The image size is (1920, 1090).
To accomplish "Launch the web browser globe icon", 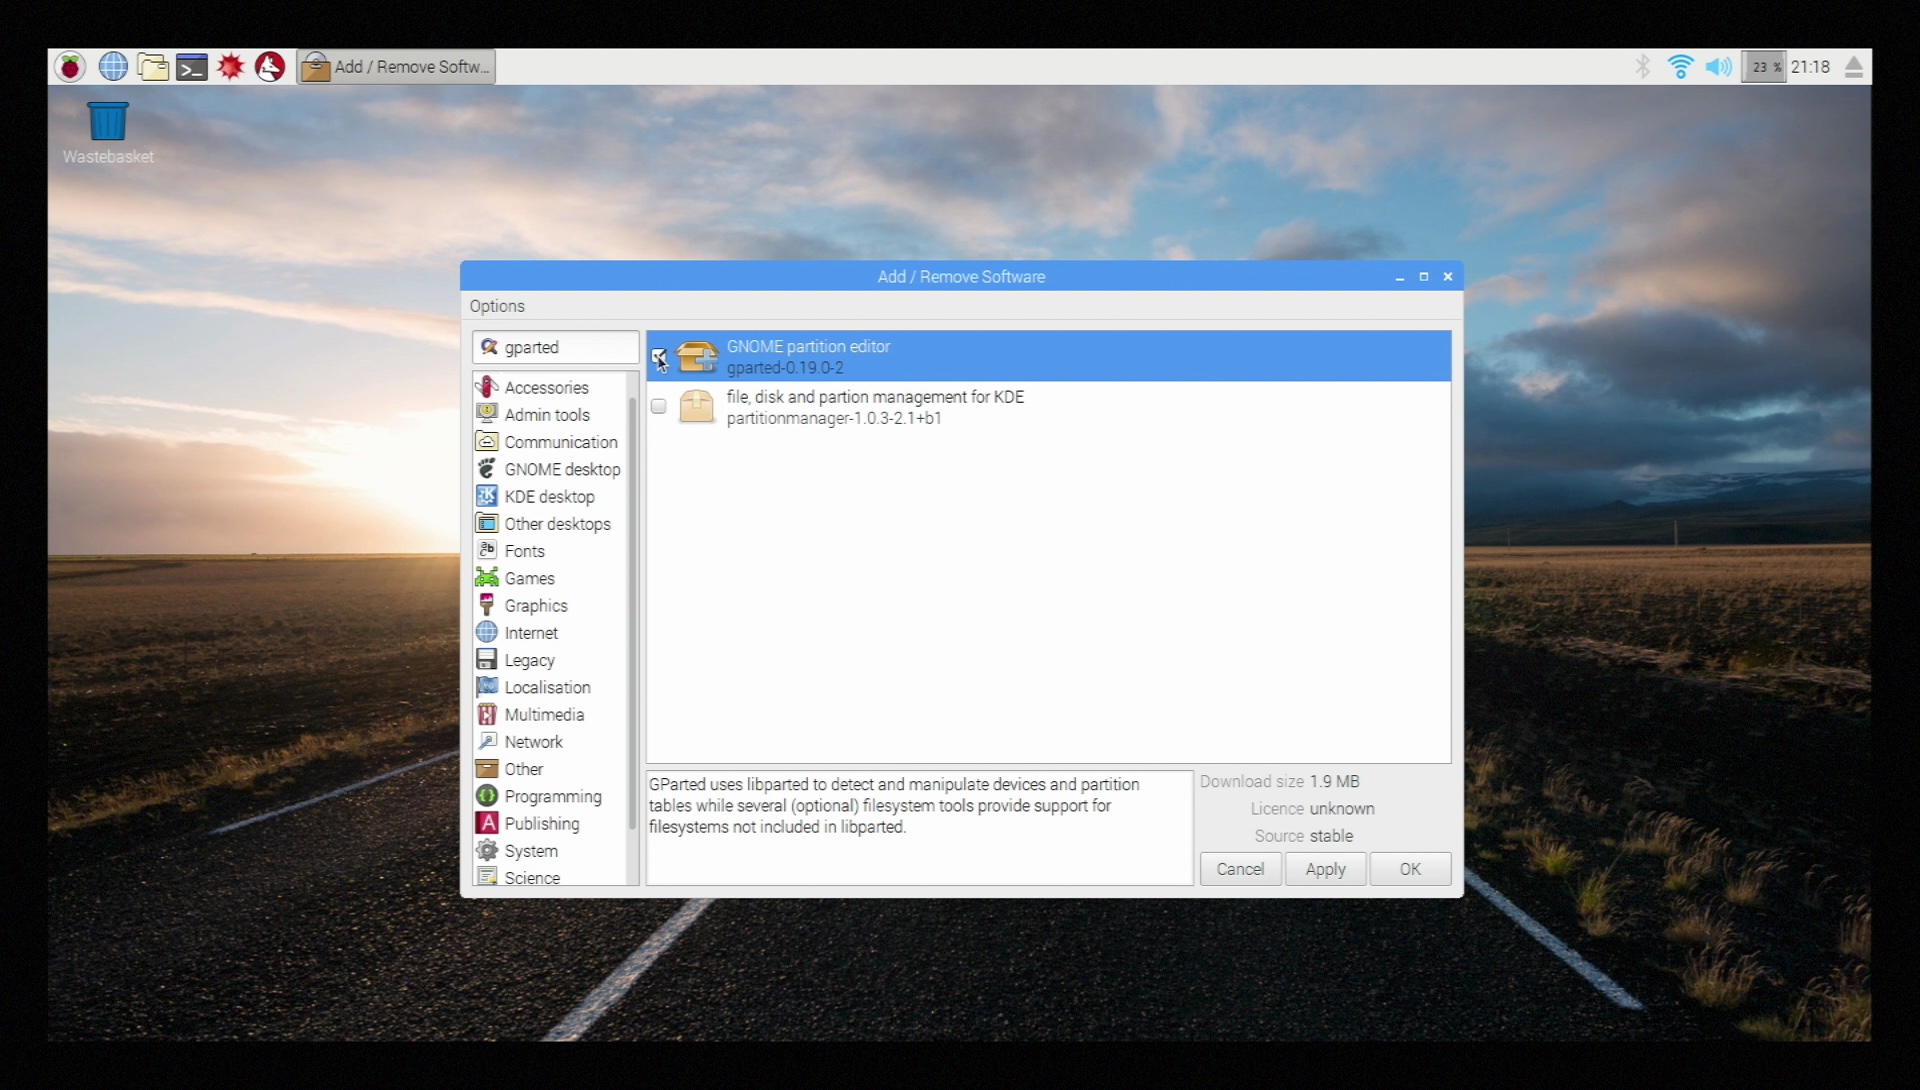I will [113, 67].
